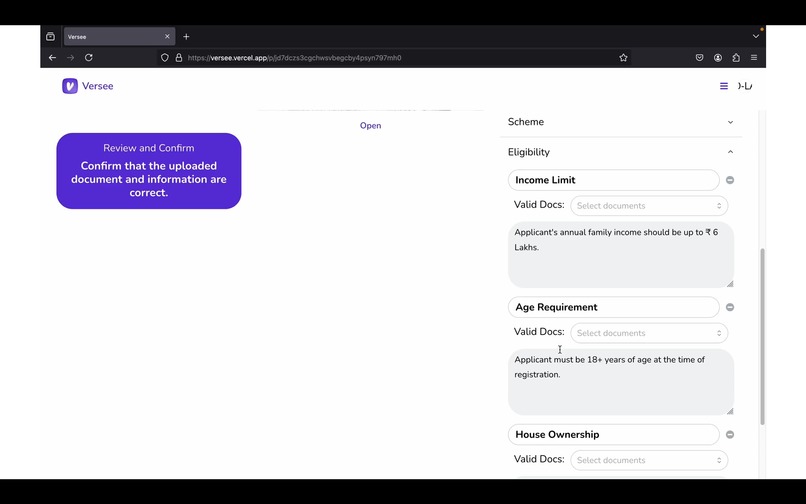Click the Review and Confirm heading

click(149, 148)
